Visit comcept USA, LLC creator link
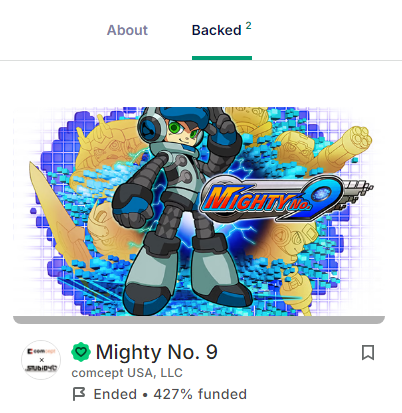This screenshot has height=413, width=402. click(x=127, y=373)
